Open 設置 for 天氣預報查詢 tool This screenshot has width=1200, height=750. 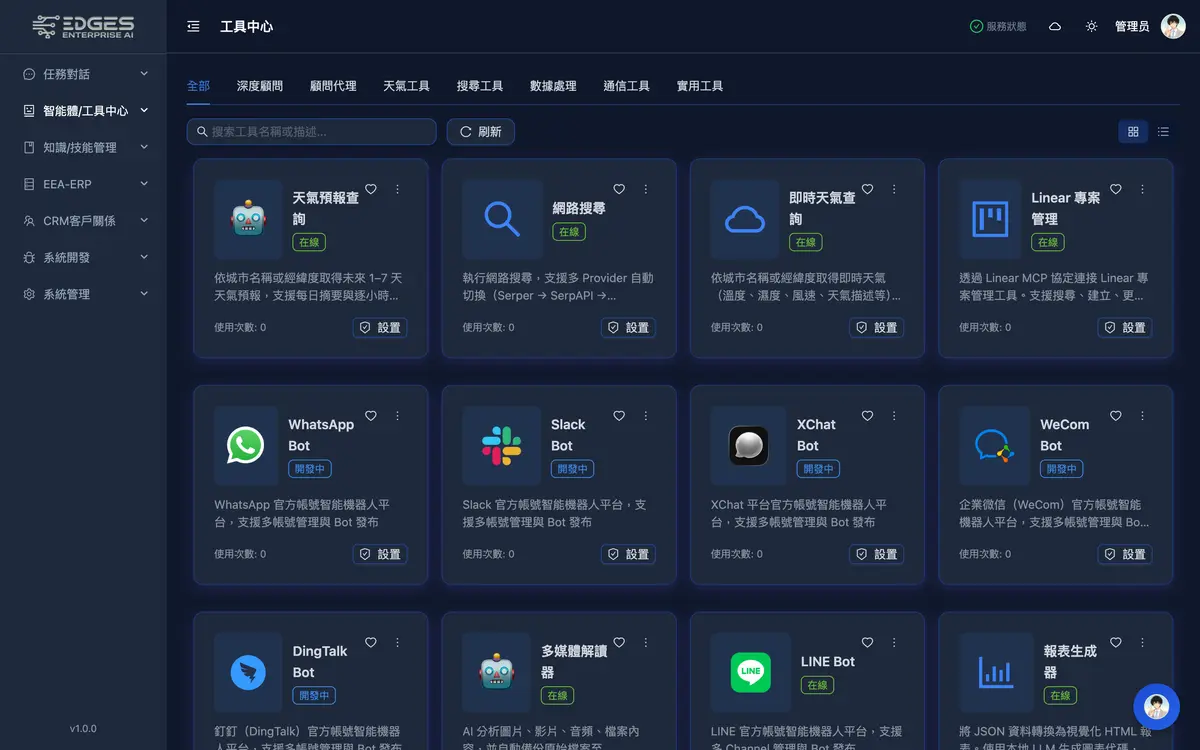tap(380, 328)
